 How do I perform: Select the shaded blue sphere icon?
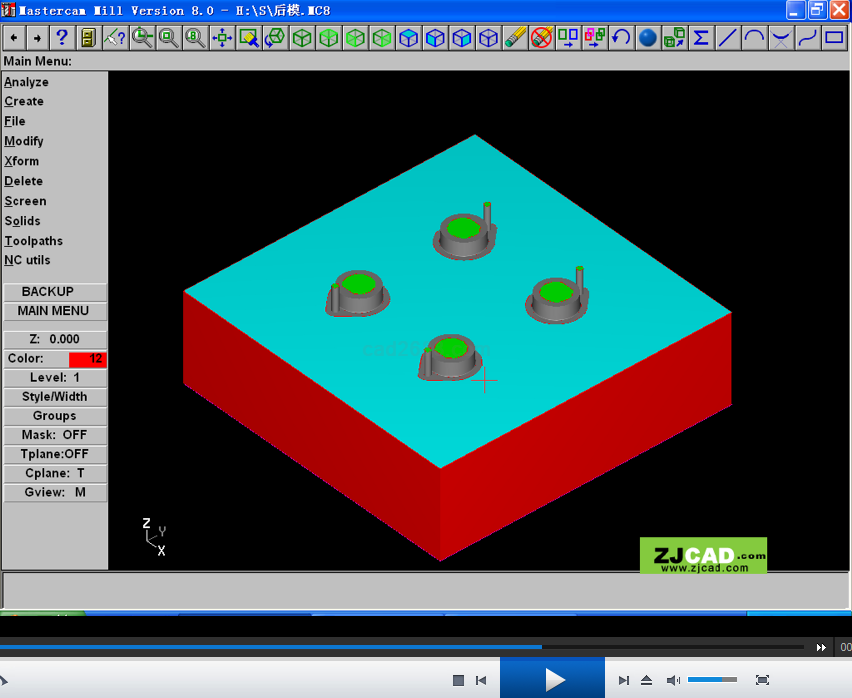click(648, 38)
